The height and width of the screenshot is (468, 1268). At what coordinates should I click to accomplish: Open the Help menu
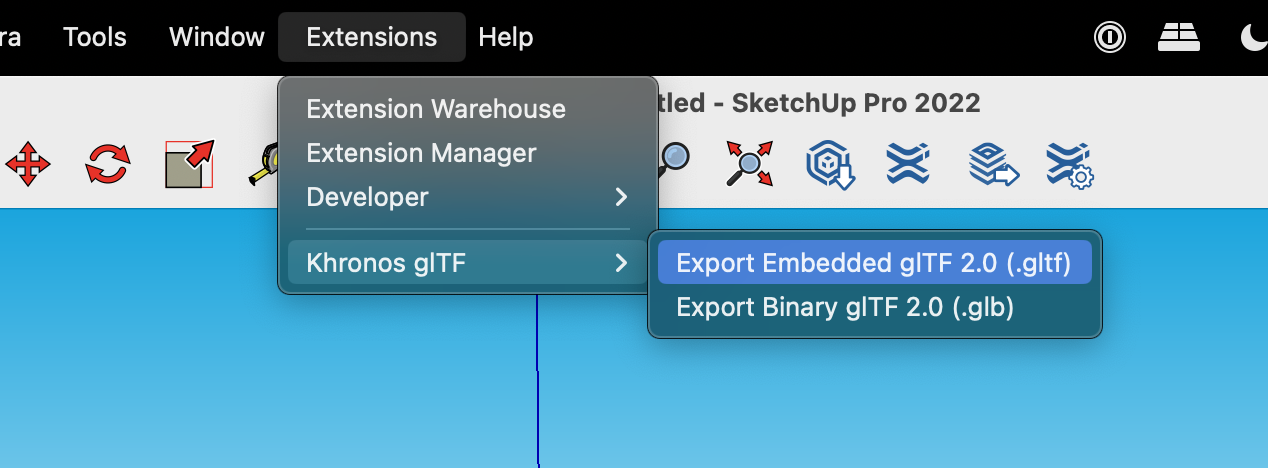pos(506,38)
